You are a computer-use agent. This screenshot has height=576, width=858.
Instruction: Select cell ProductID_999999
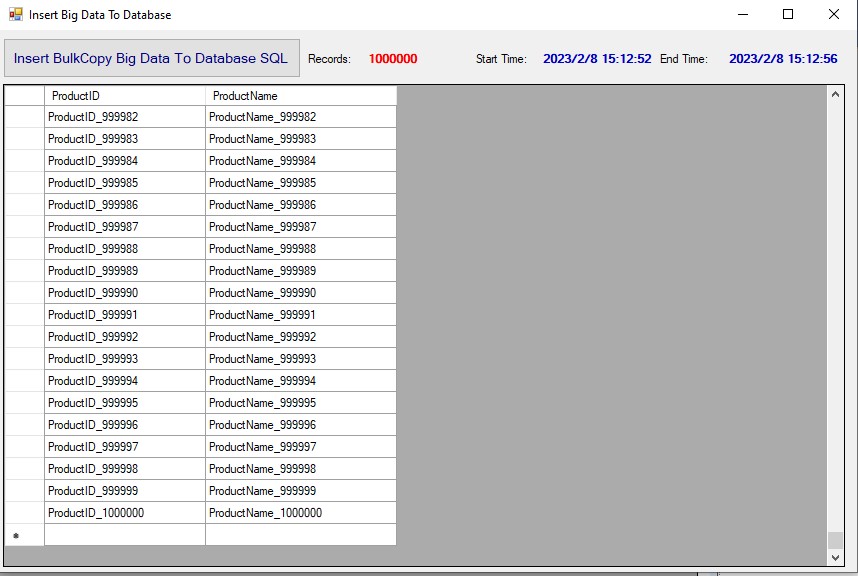(125, 491)
